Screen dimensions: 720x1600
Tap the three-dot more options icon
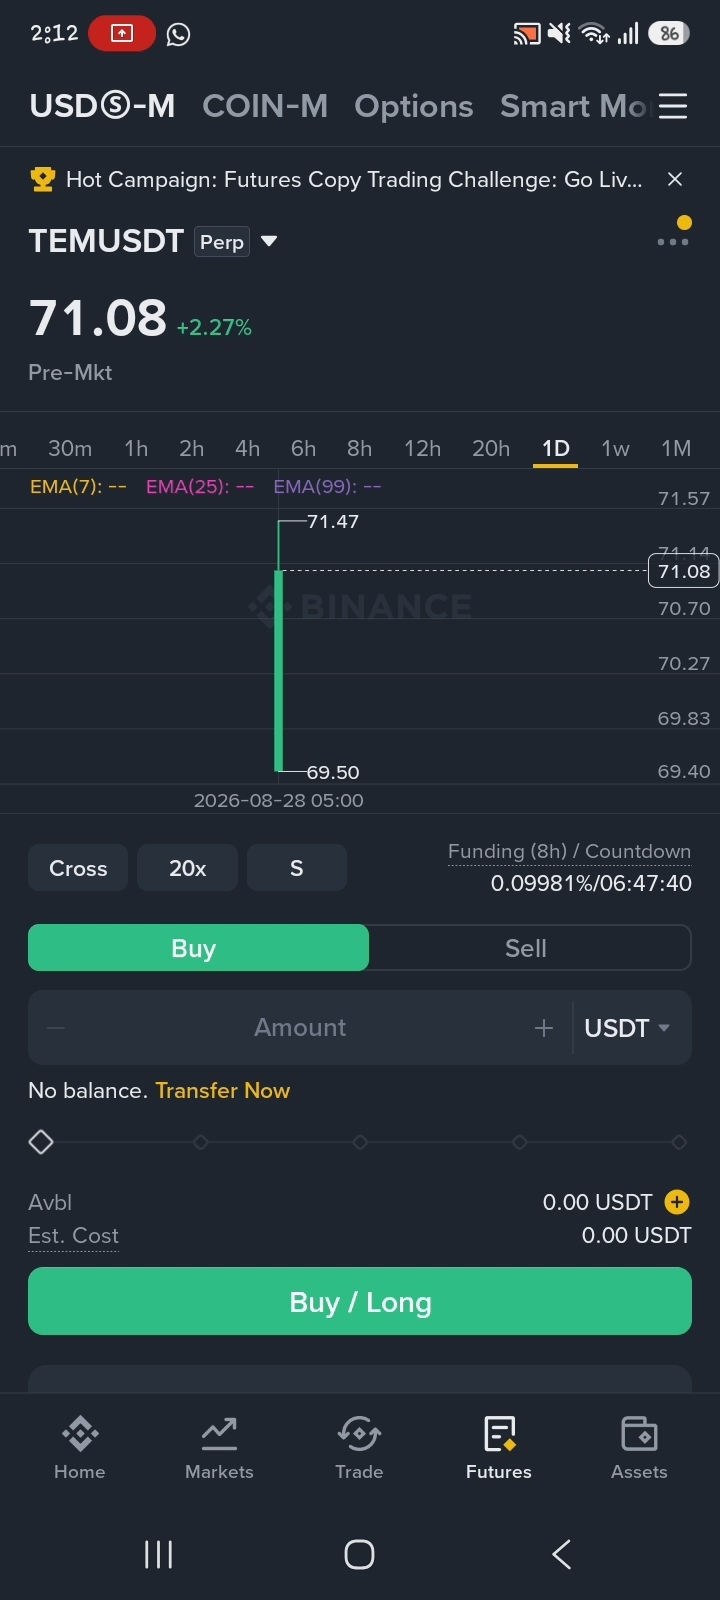673,242
